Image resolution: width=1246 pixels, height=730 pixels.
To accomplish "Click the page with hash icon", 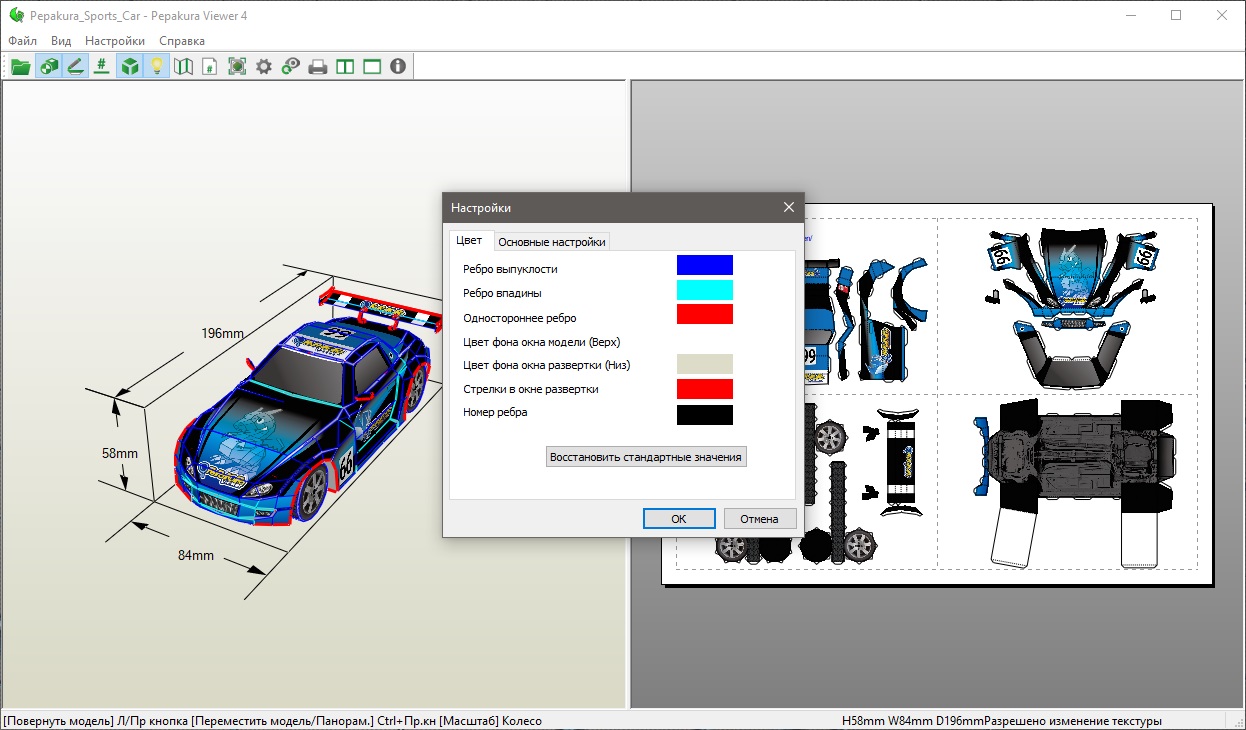I will click(x=210, y=67).
